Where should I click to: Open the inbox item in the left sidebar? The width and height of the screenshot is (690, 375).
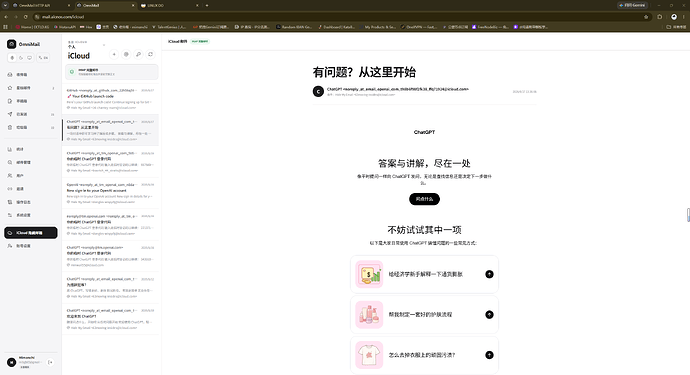[x=31, y=74]
